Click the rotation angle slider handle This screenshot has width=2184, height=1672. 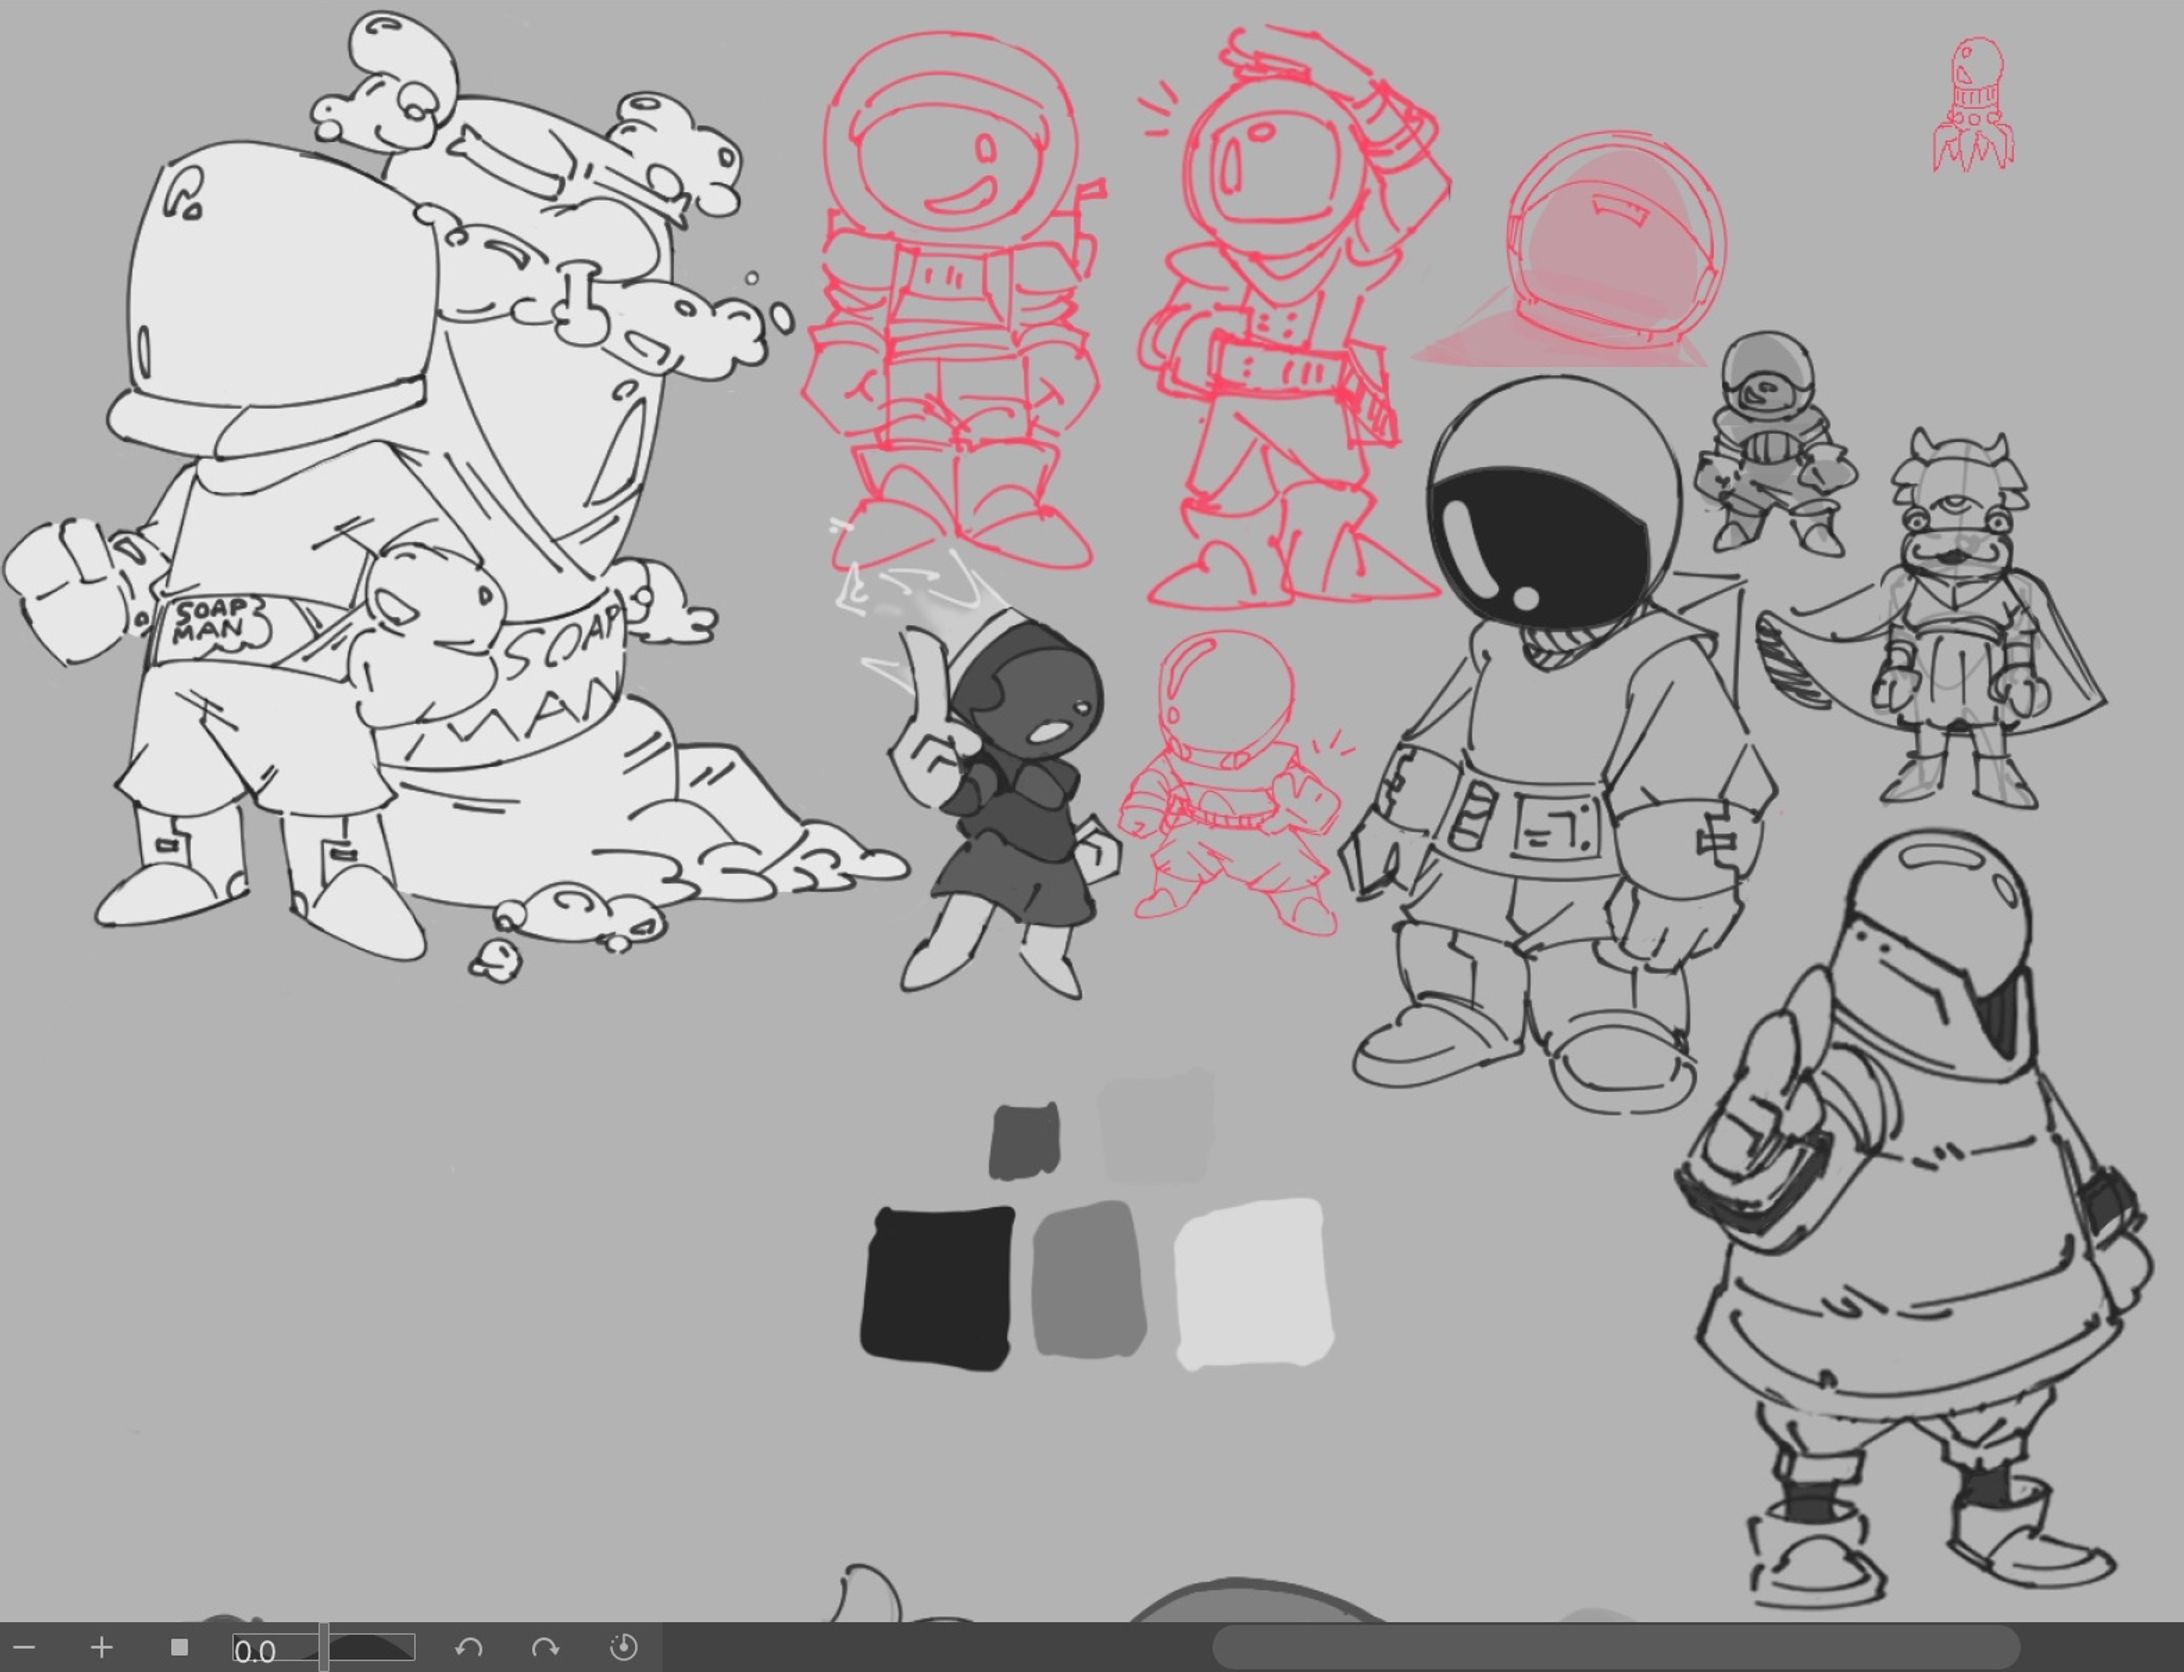[323, 1647]
